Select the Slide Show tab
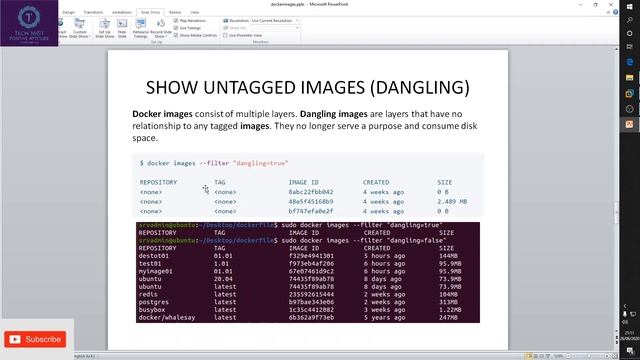 pyautogui.click(x=150, y=12)
